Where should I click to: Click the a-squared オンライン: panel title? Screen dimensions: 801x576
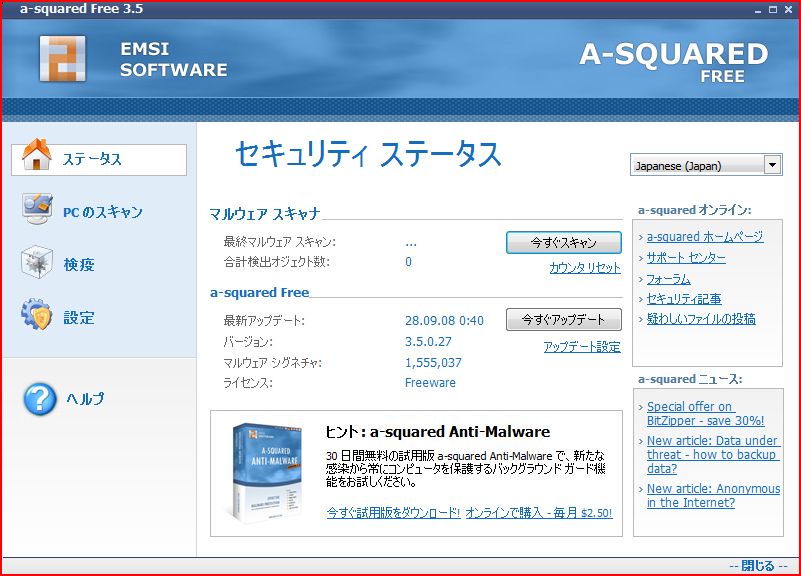pyautogui.click(x=695, y=210)
